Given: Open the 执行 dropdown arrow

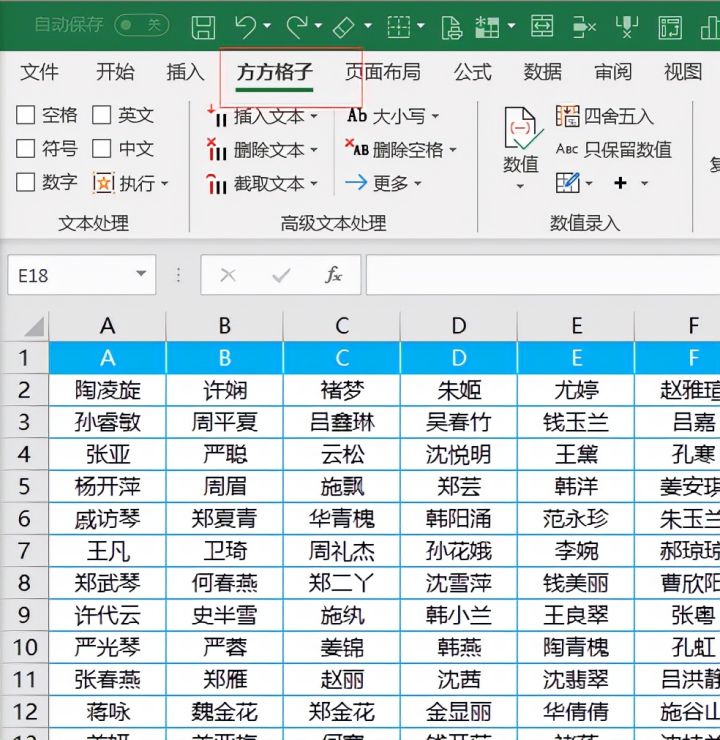Looking at the screenshot, I should tap(164, 183).
